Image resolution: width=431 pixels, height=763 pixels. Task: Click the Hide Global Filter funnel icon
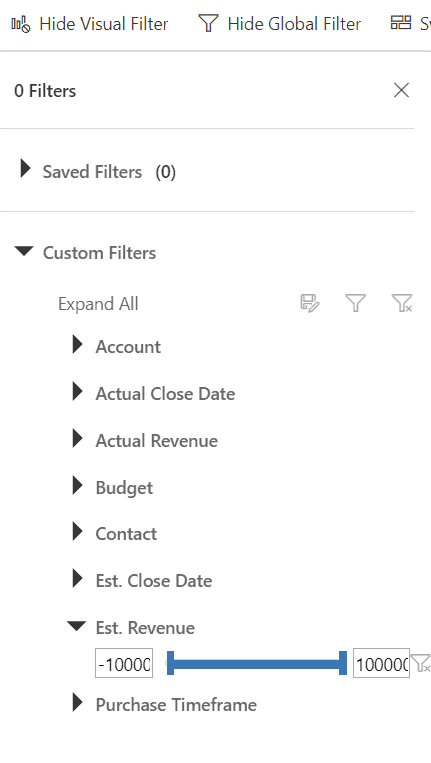[x=208, y=23]
